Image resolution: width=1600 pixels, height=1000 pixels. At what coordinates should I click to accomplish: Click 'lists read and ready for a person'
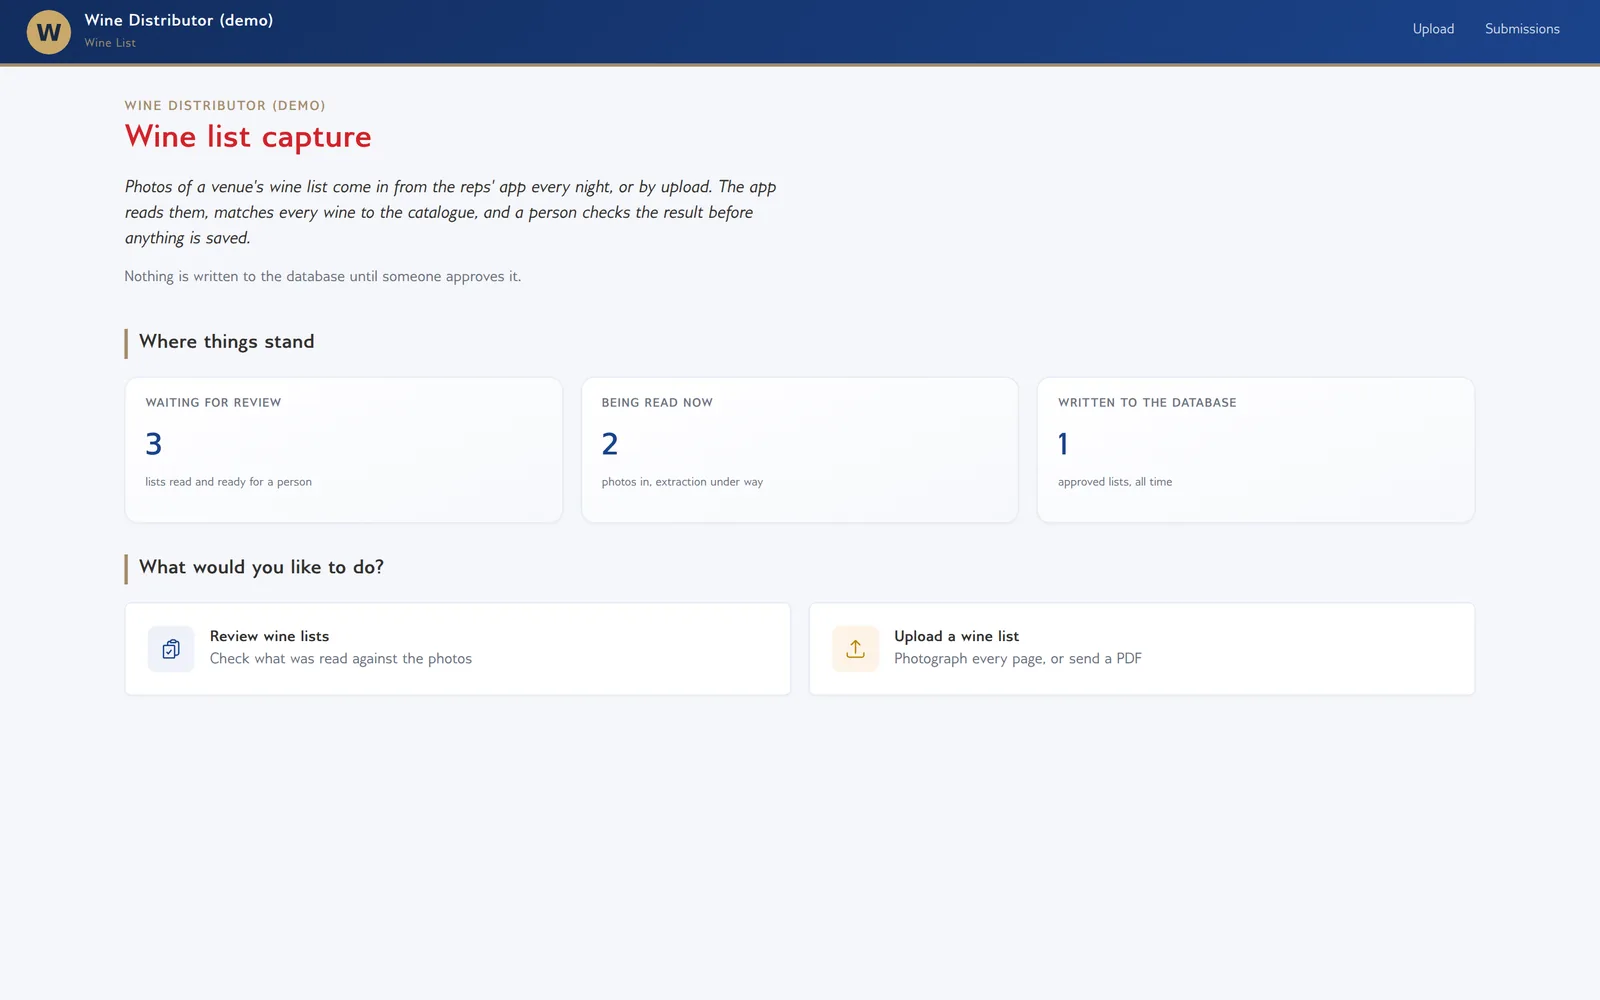click(x=228, y=482)
